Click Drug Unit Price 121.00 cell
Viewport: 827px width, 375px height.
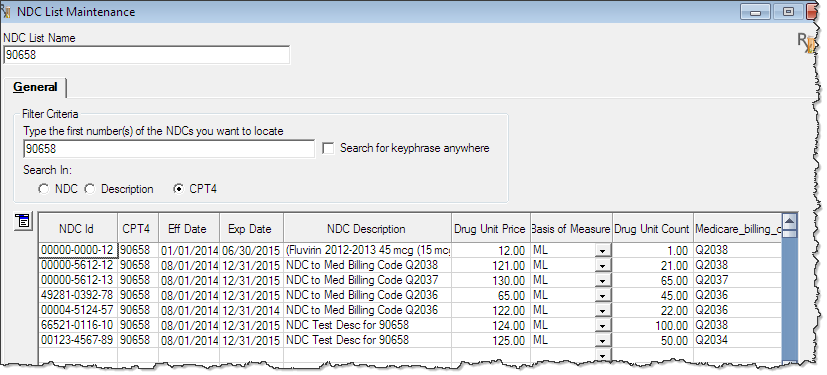[x=491, y=266]
